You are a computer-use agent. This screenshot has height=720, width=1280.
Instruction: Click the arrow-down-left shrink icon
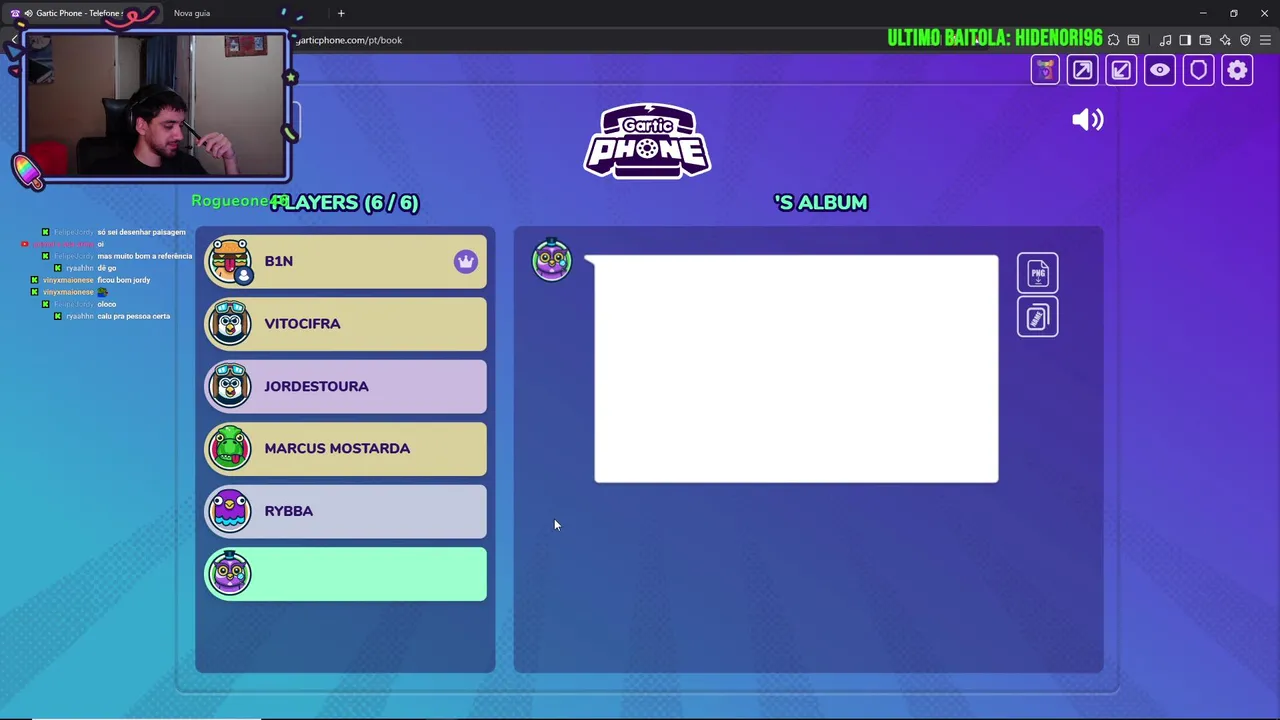(1121, 70)
